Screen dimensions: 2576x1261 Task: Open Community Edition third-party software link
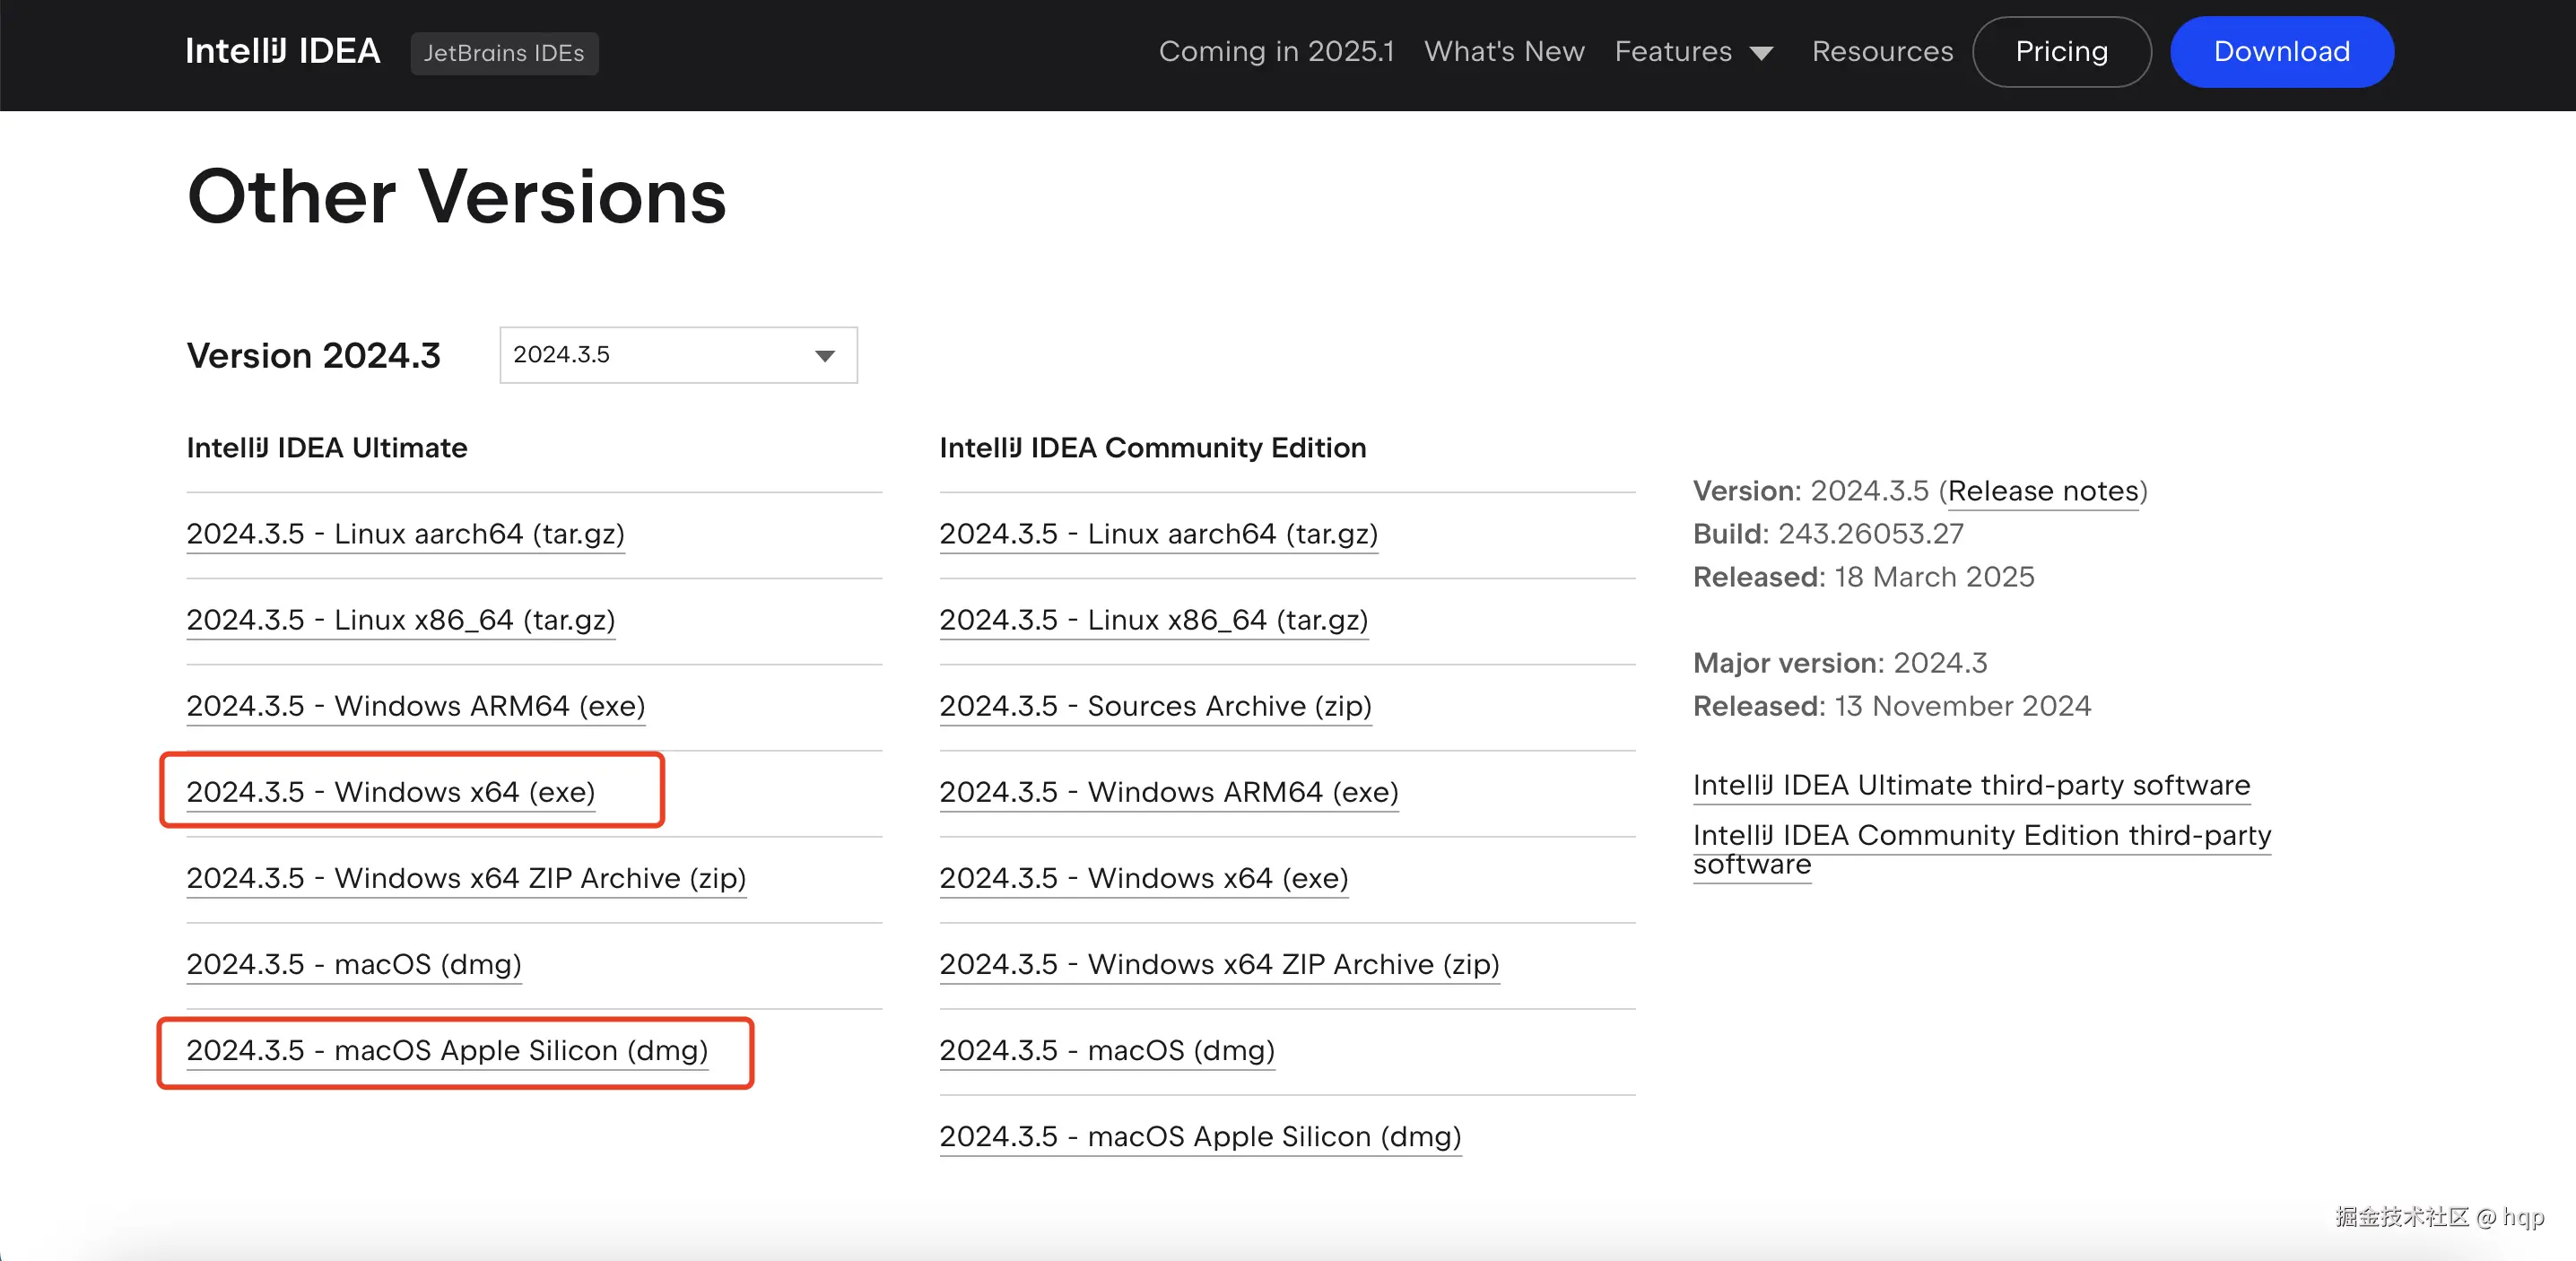[1981, 836]
